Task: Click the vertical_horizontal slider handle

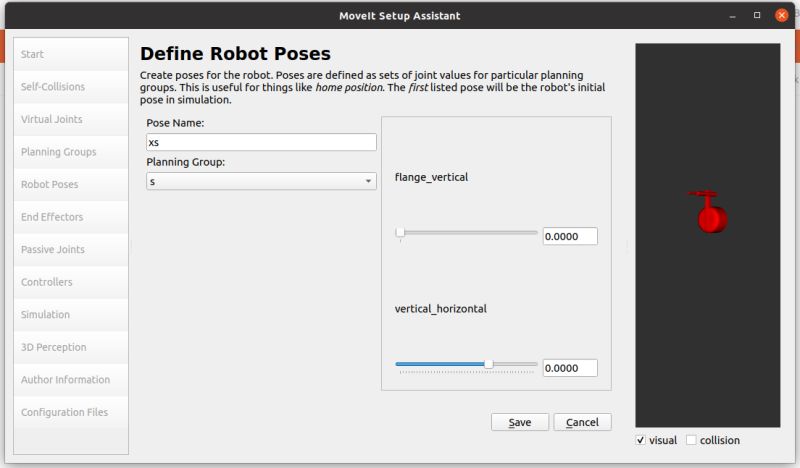Action: tap(489, 364)
